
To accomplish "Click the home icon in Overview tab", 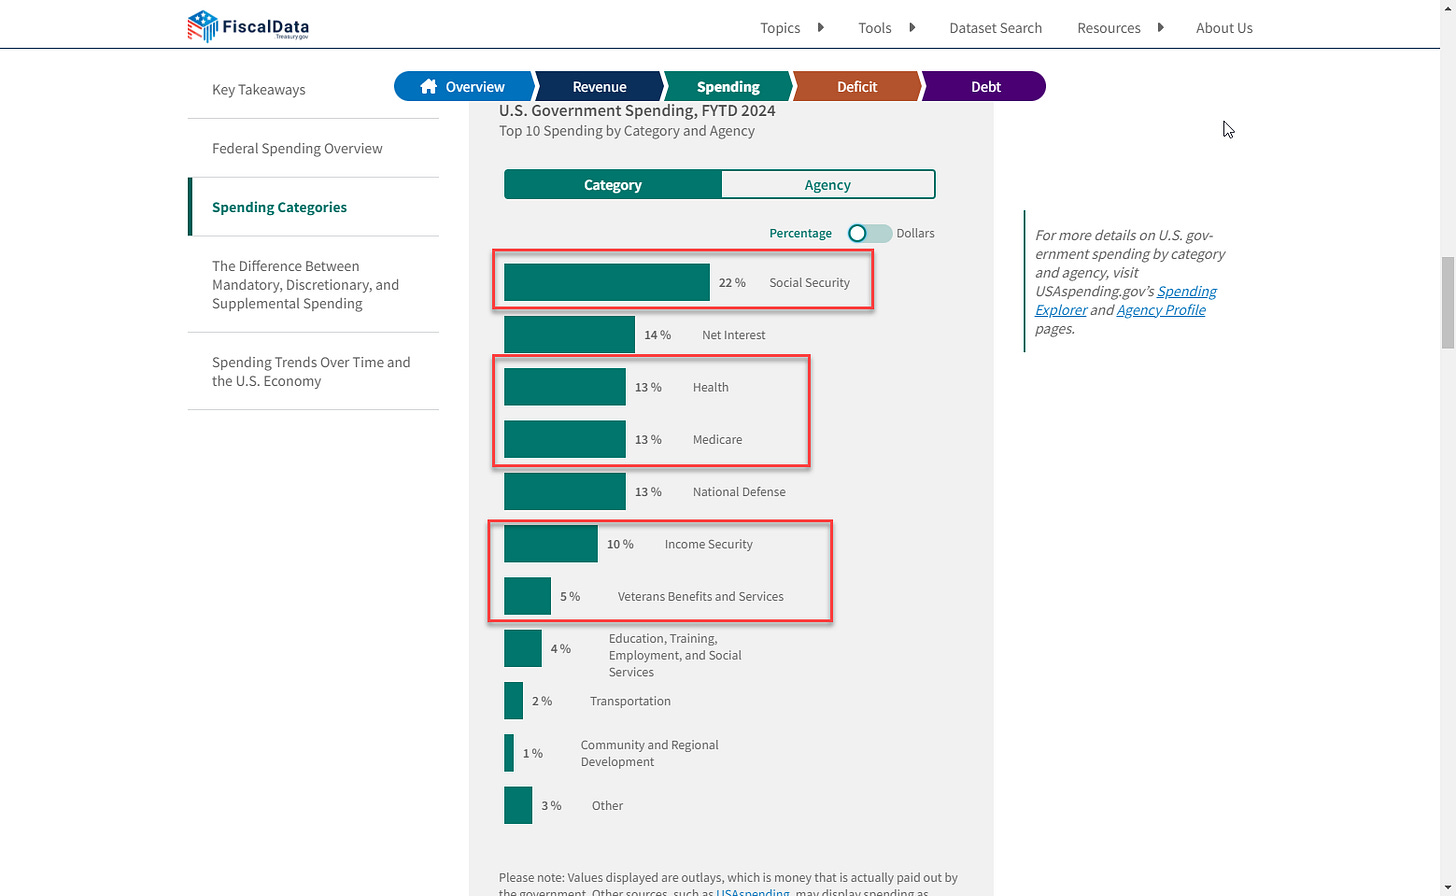I will 429,86.
